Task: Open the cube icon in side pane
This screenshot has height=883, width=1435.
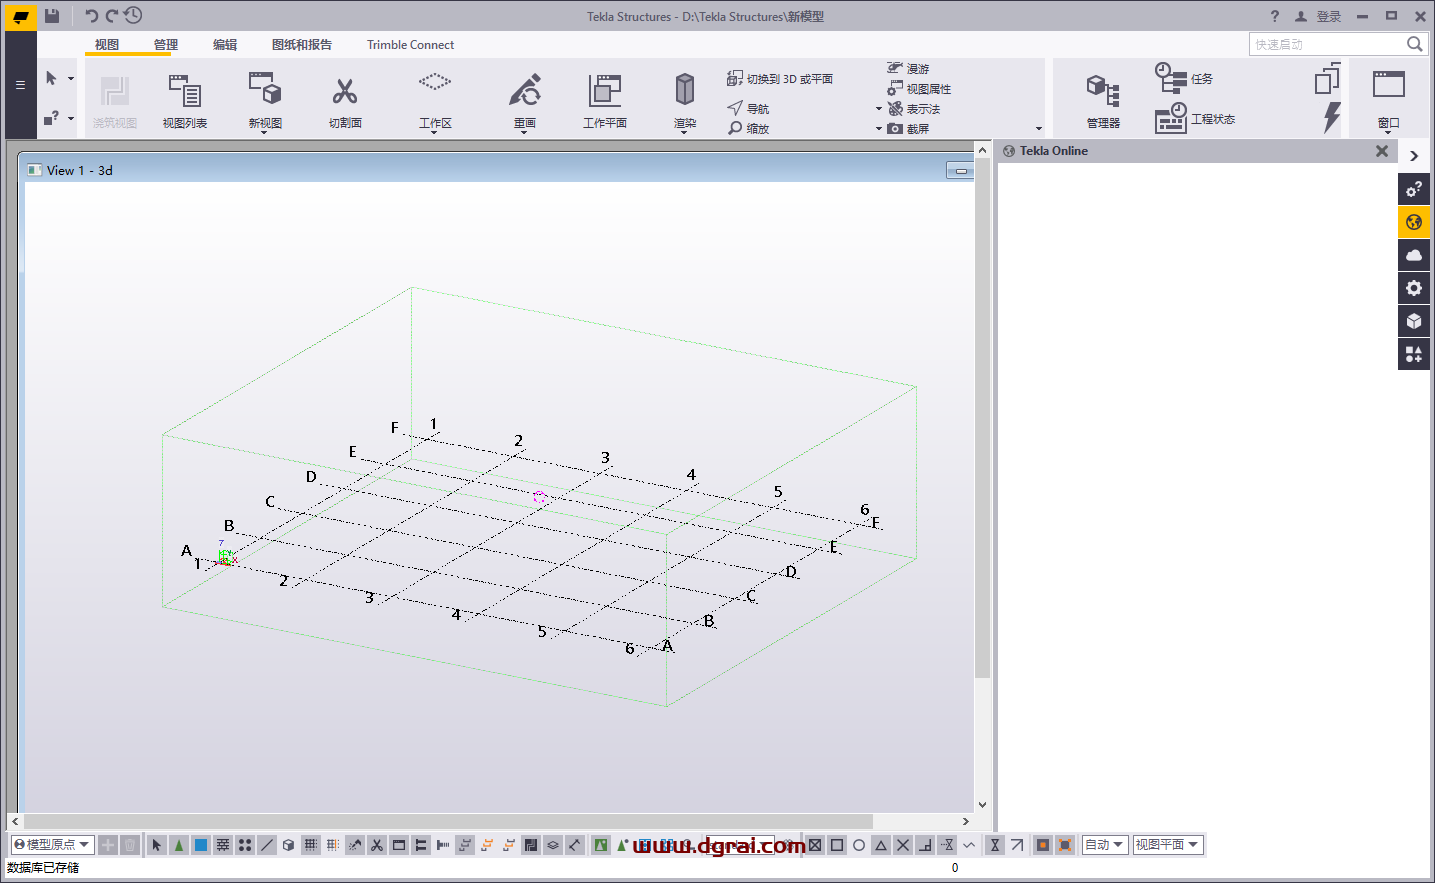Action: [x=1414, y=321]
